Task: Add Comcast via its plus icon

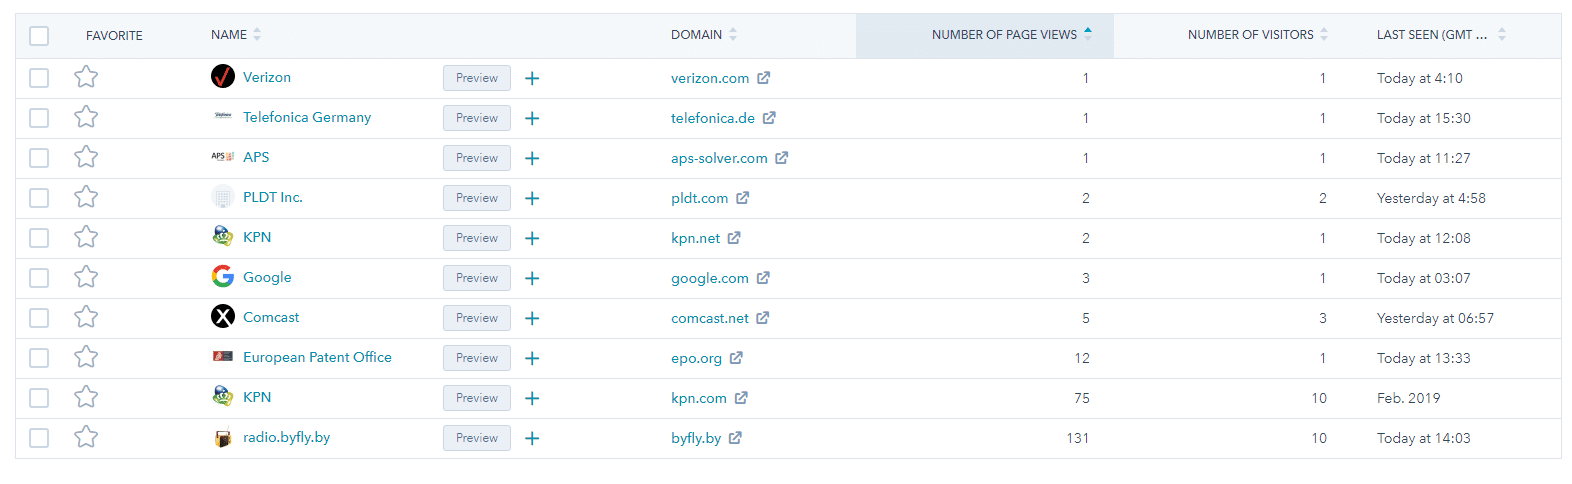Action: point(532,318)
